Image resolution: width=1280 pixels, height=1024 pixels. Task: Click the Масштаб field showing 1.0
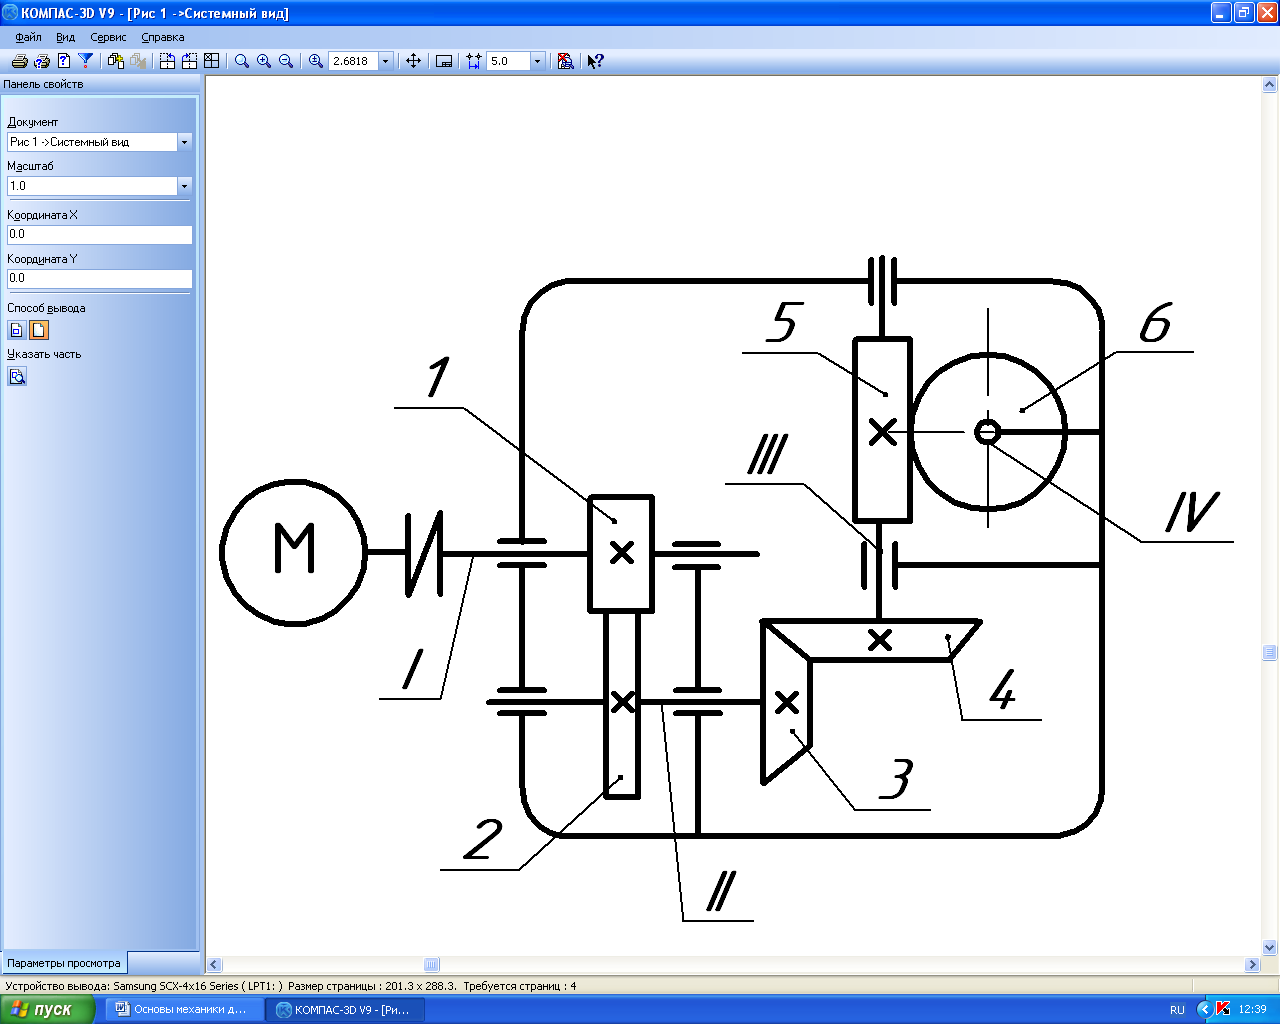(x=92, y=186)
